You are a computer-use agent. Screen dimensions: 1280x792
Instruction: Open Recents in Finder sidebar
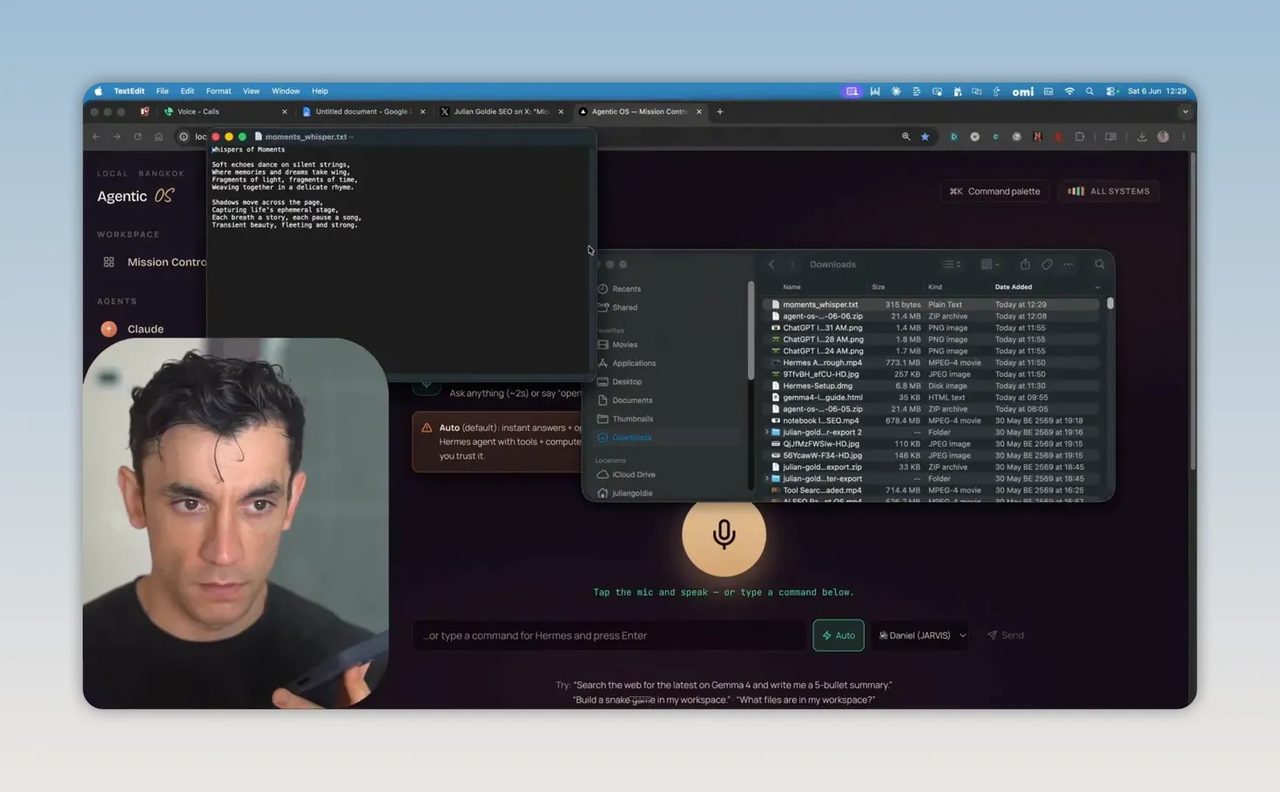coord(619,289)
